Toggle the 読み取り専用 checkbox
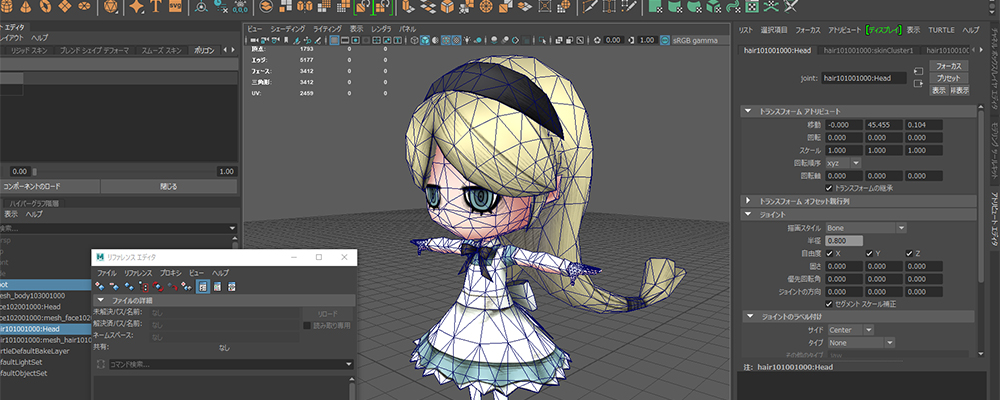 [307, 325]
